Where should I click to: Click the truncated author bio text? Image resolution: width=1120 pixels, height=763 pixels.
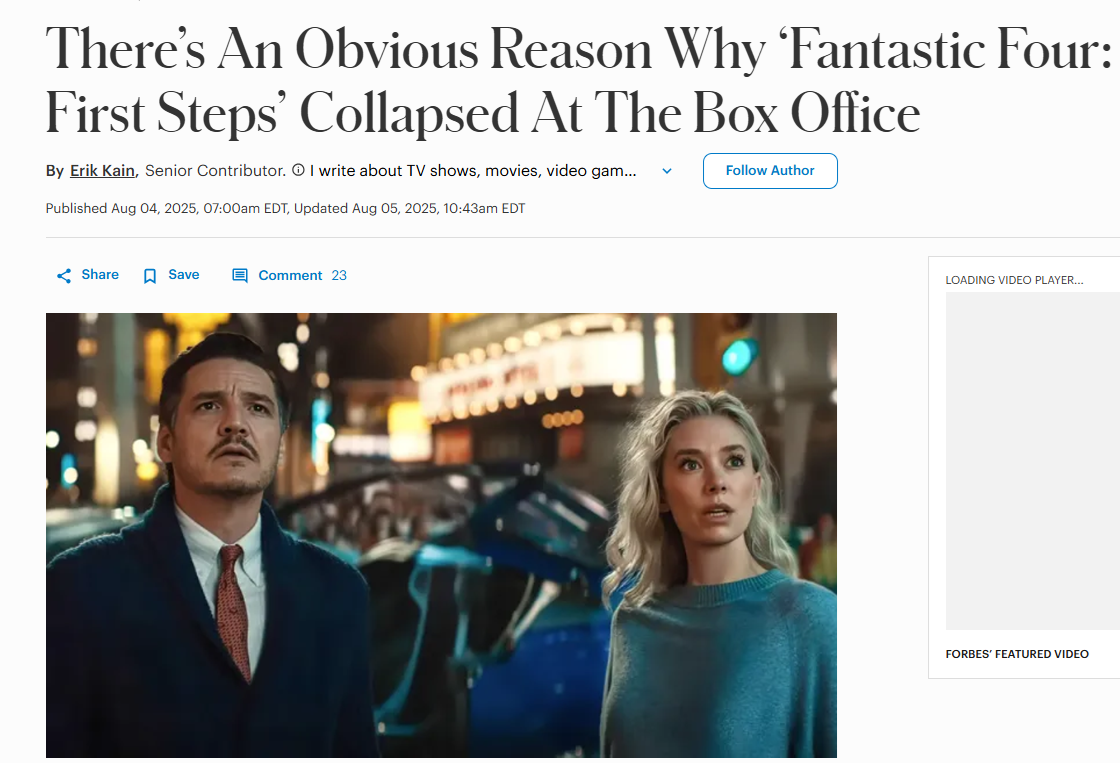tap(473, 171)
